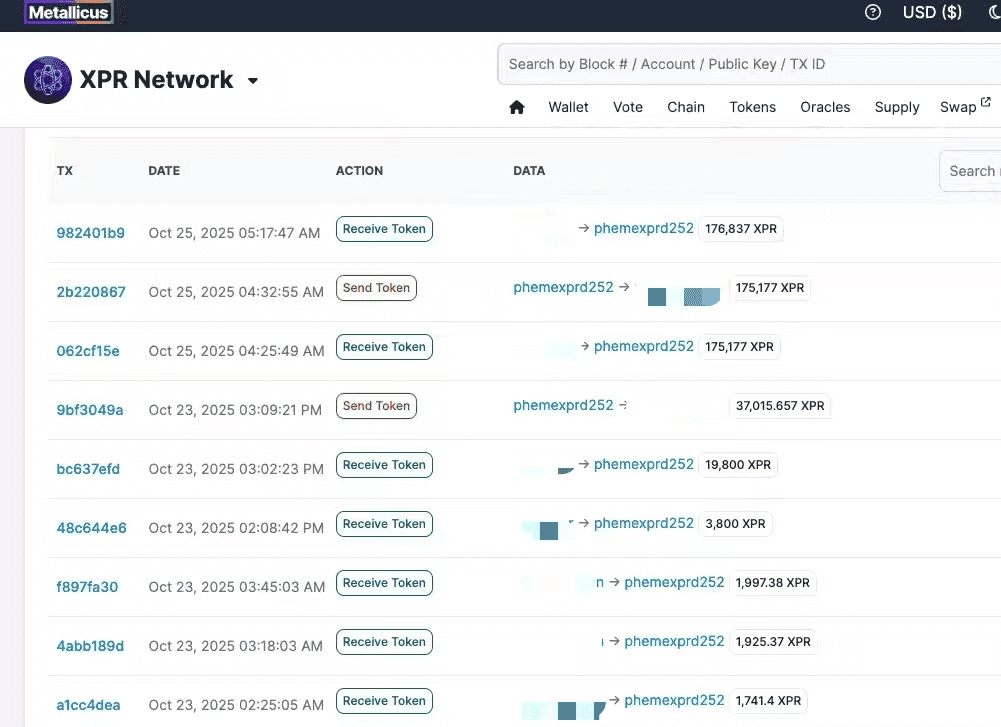This screenshot has width=1001, height=727.
Task: Click the XPR Network atom logo
Action: (47, 80)
